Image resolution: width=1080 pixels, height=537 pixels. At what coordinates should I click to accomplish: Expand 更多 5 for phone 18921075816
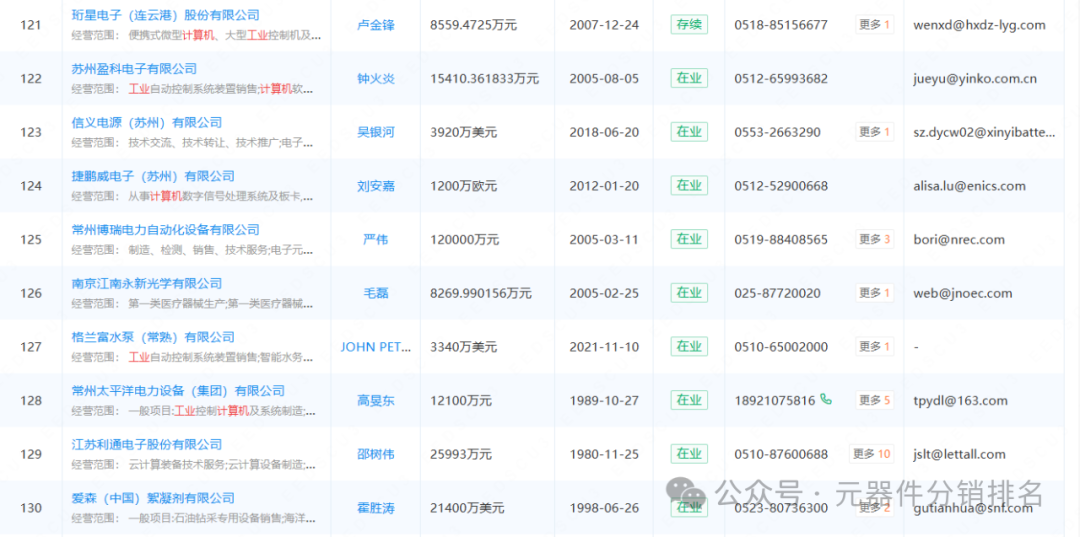click(875, 400)
